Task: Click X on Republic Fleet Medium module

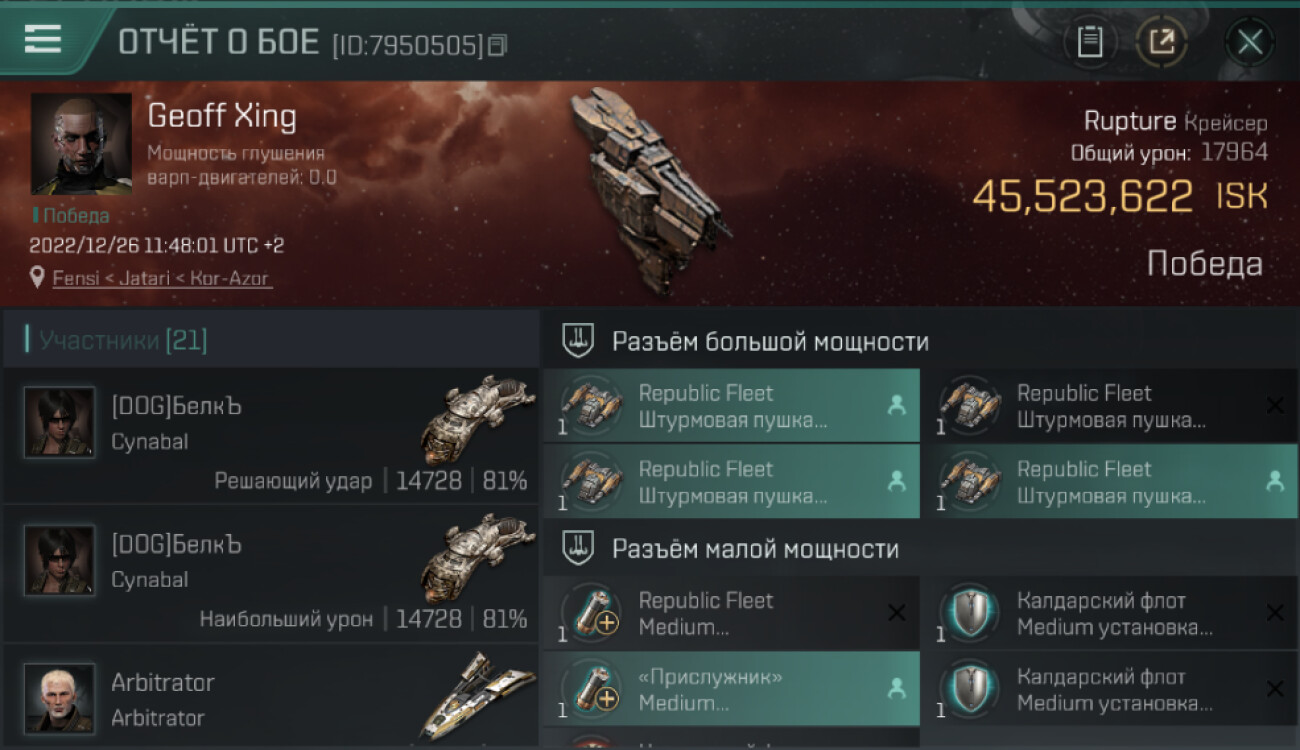Action: 897,613
